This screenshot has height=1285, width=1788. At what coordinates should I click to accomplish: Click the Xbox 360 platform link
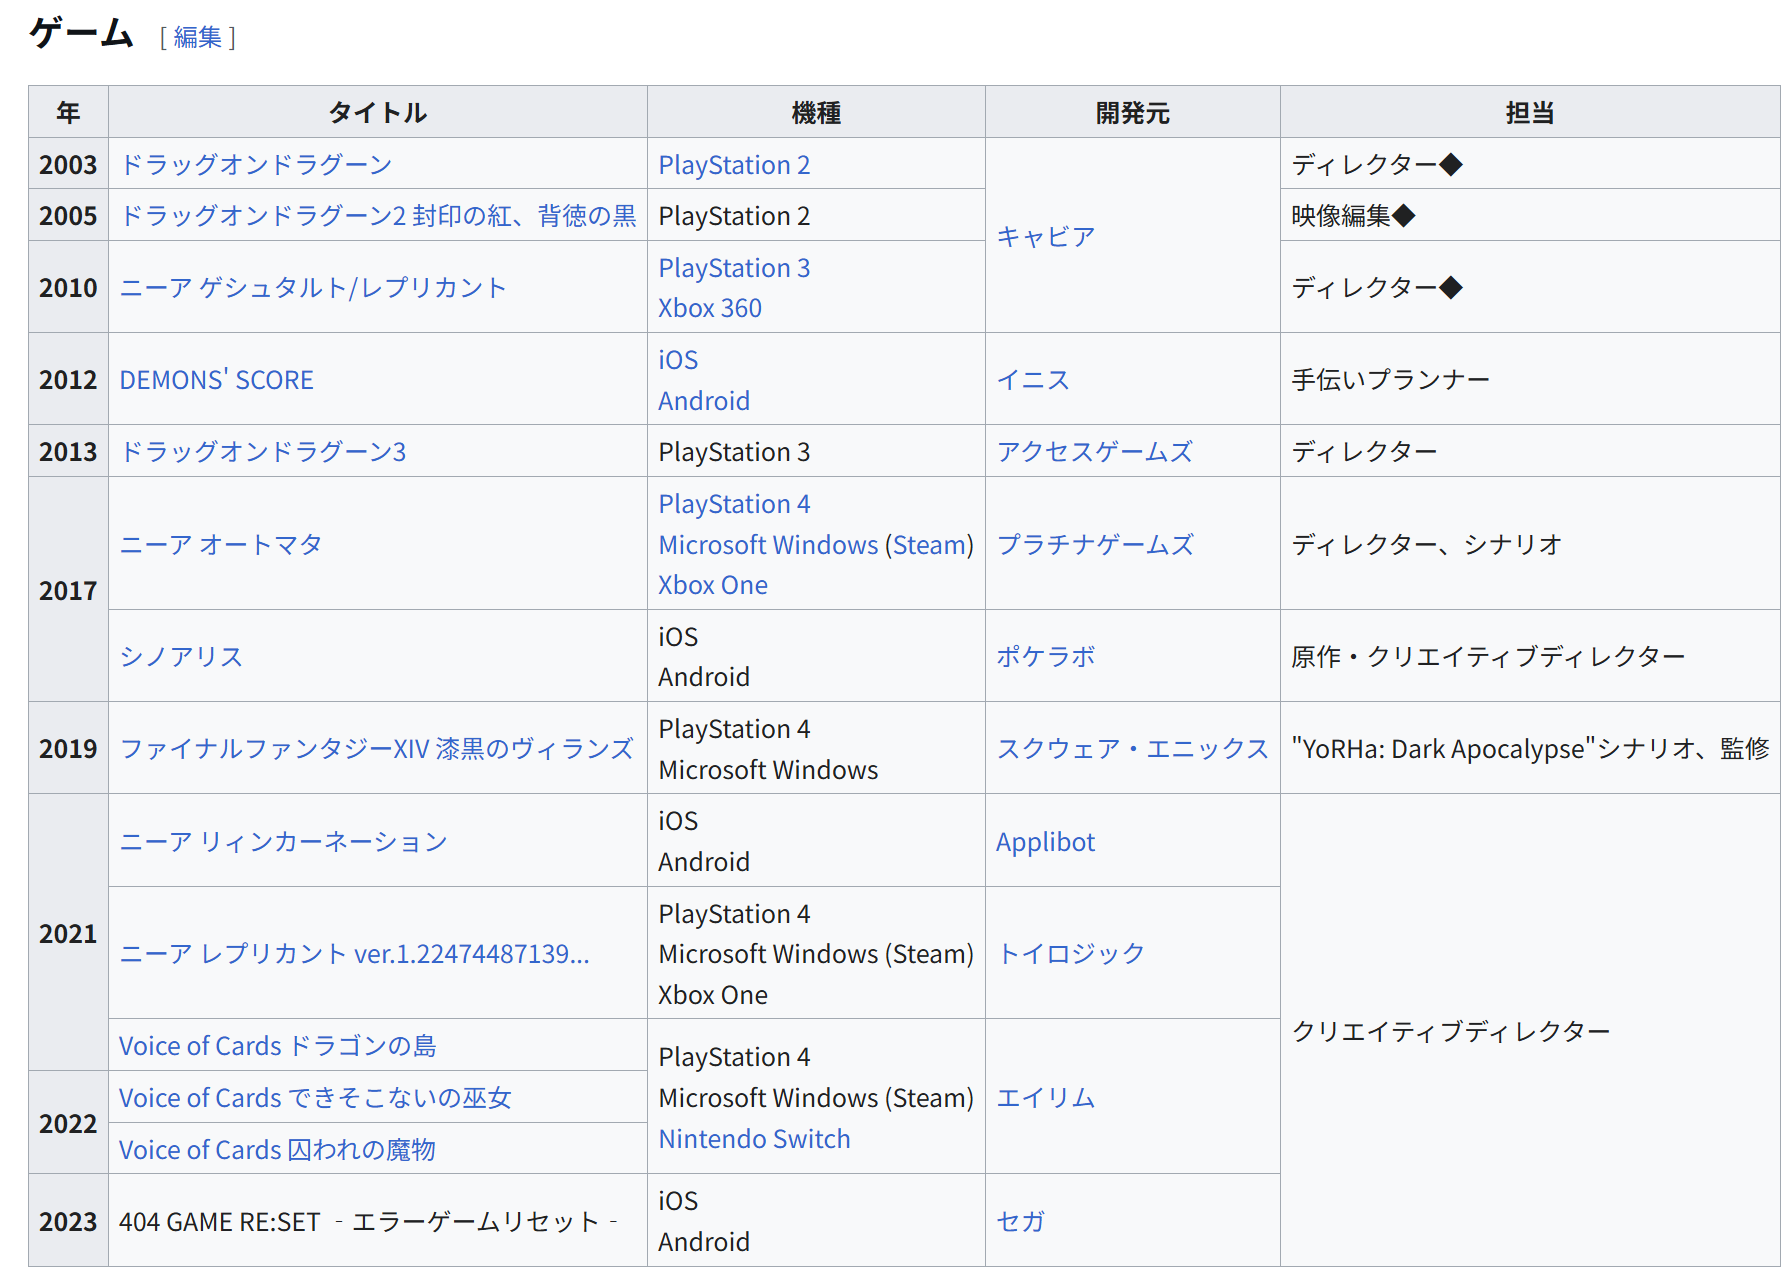point(710,308)
